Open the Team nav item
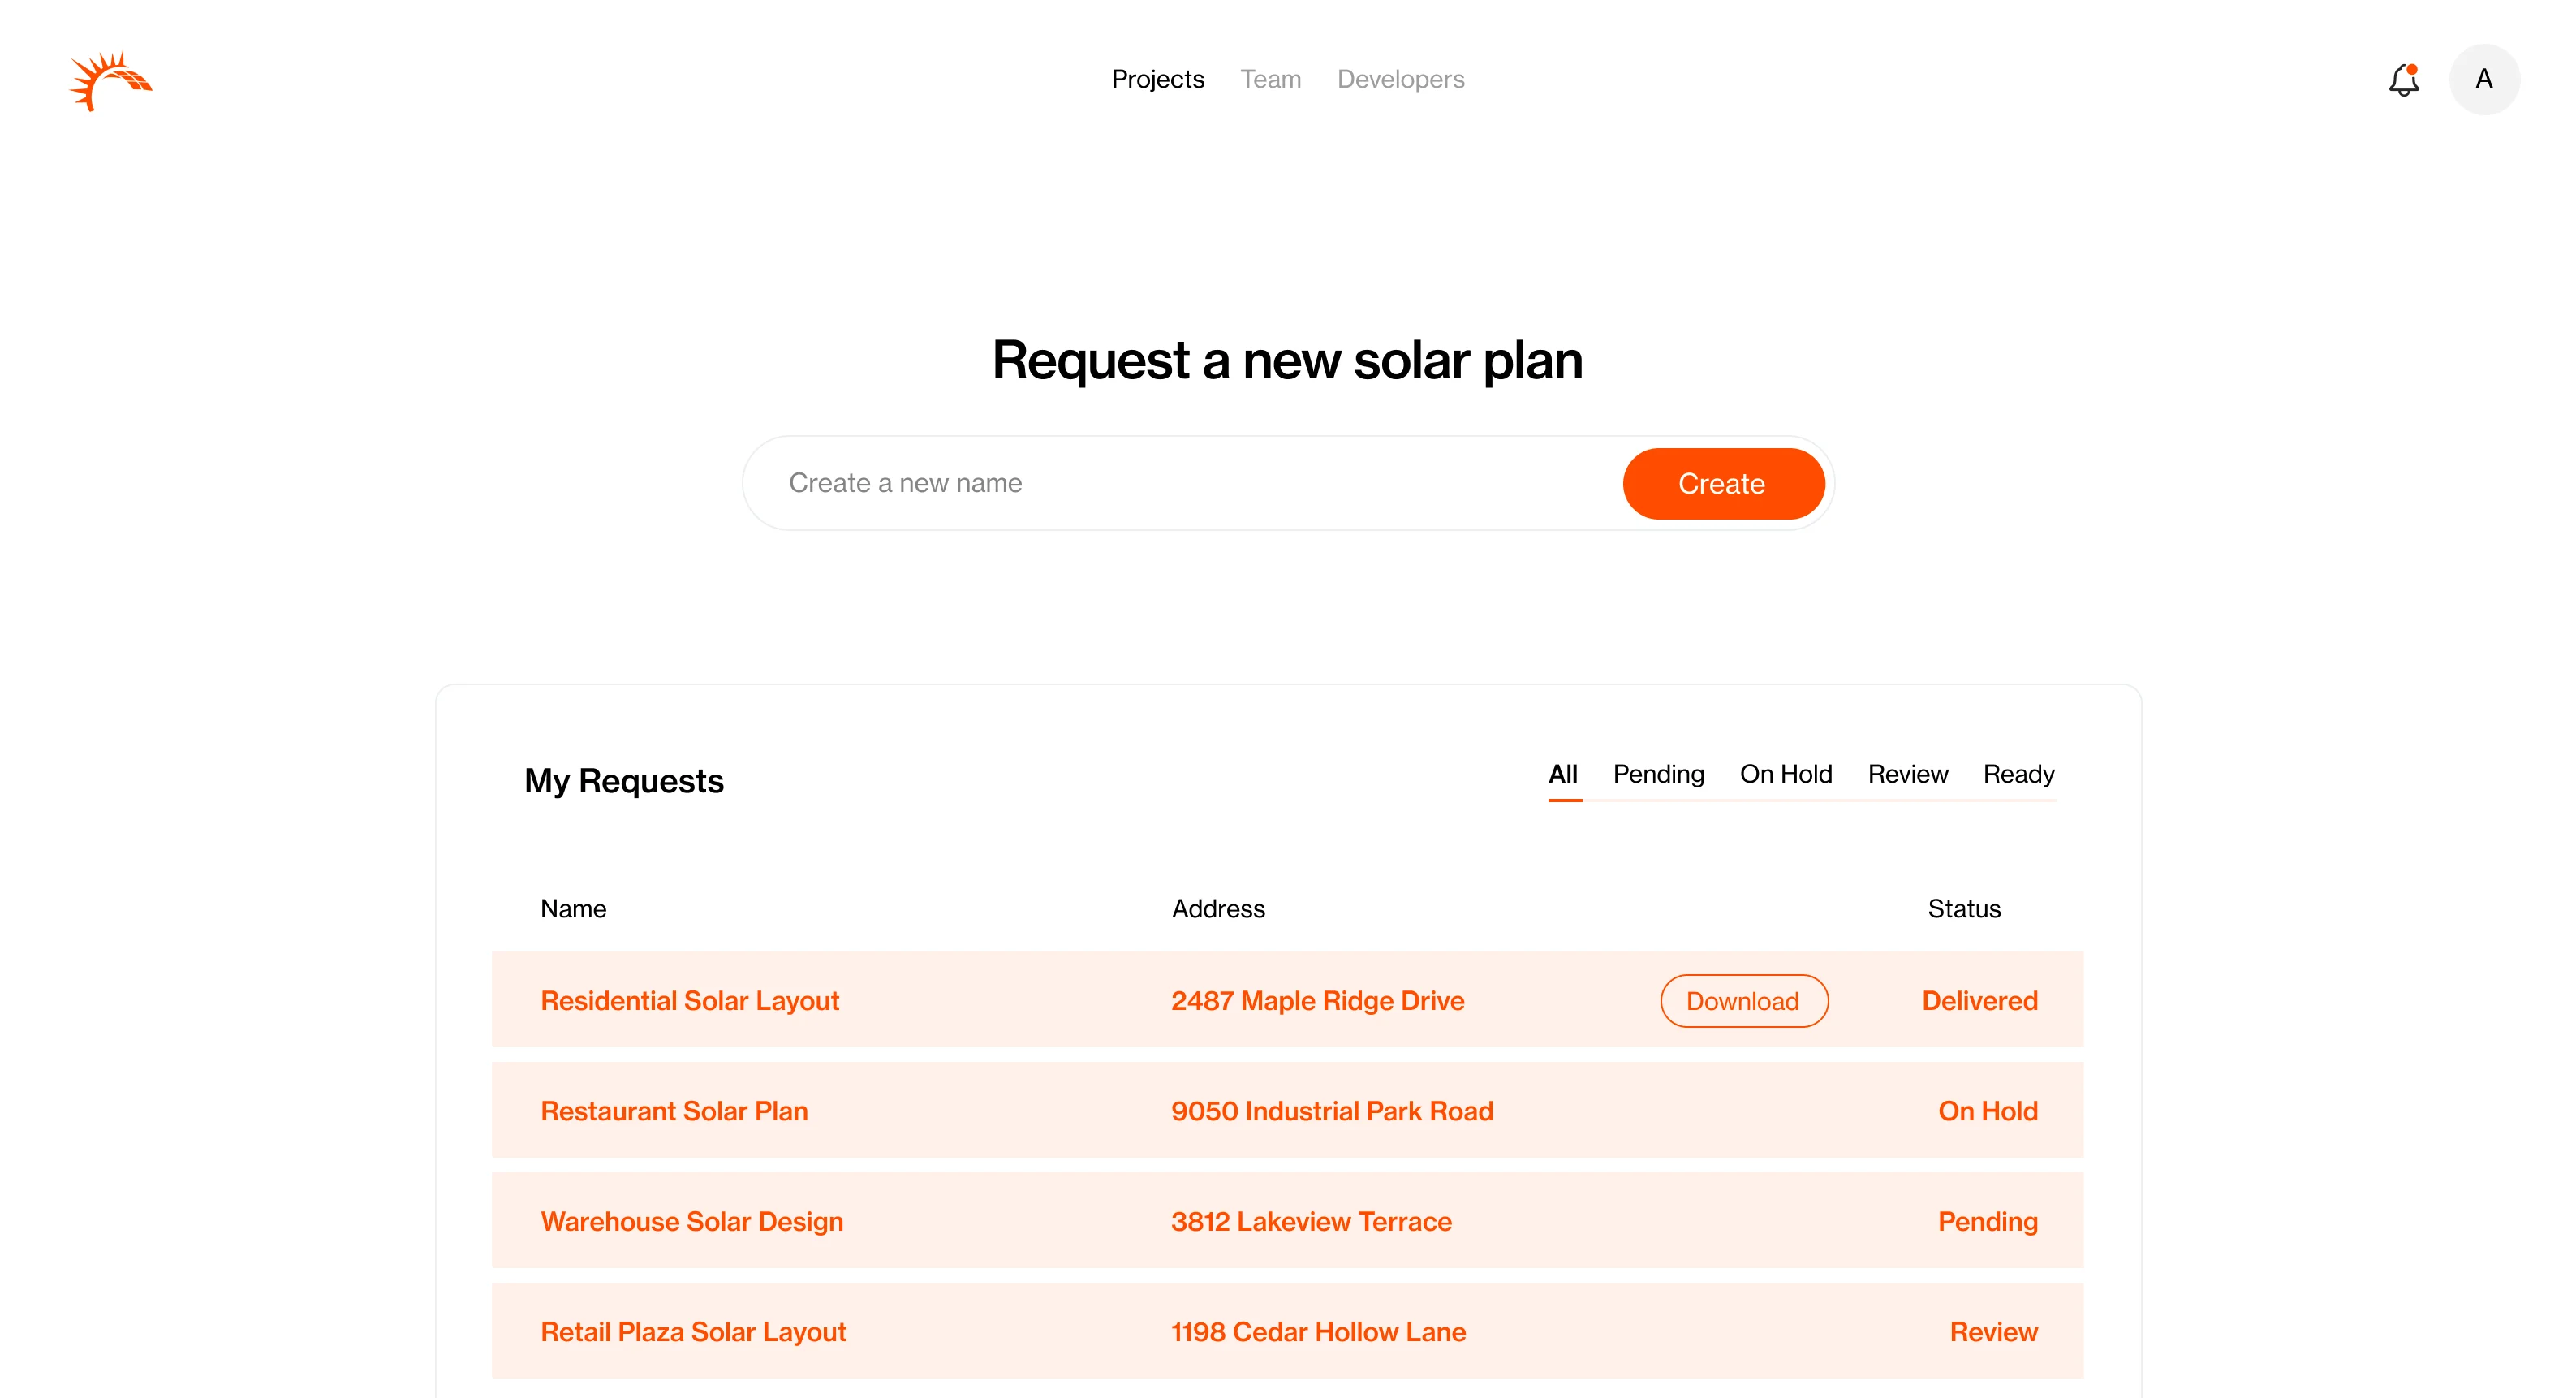The image size is (2576, 1398). [x=1270, y=79]
